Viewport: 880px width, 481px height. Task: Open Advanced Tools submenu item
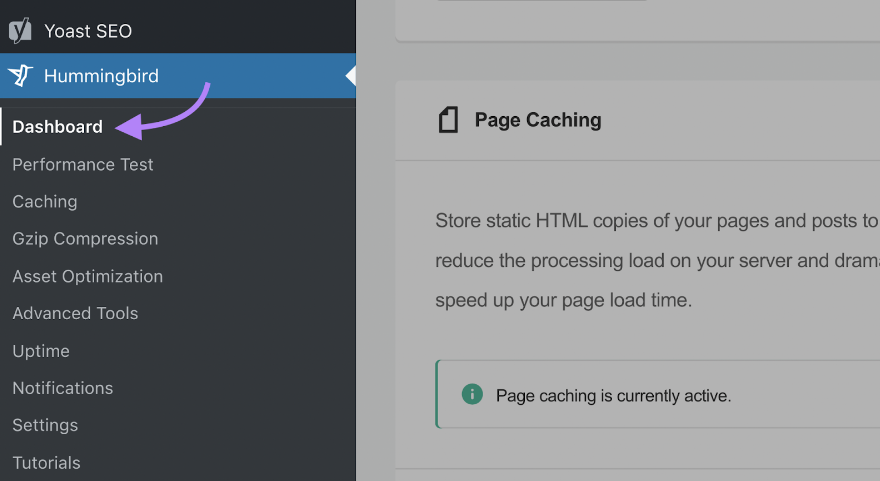pyautogui.click(x=75, y=313)
